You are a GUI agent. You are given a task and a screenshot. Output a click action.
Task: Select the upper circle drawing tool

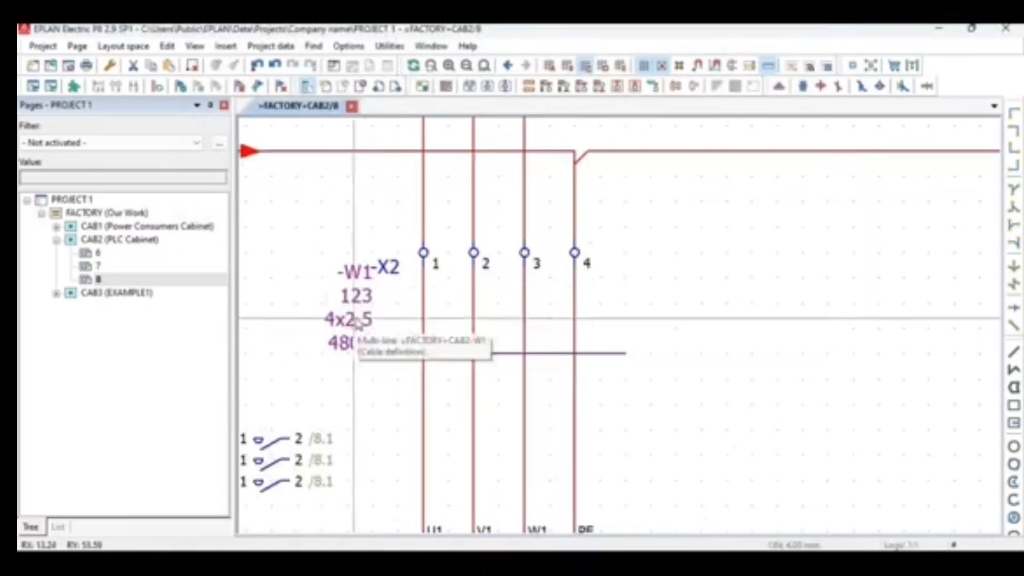click(x=1014, y=447)
